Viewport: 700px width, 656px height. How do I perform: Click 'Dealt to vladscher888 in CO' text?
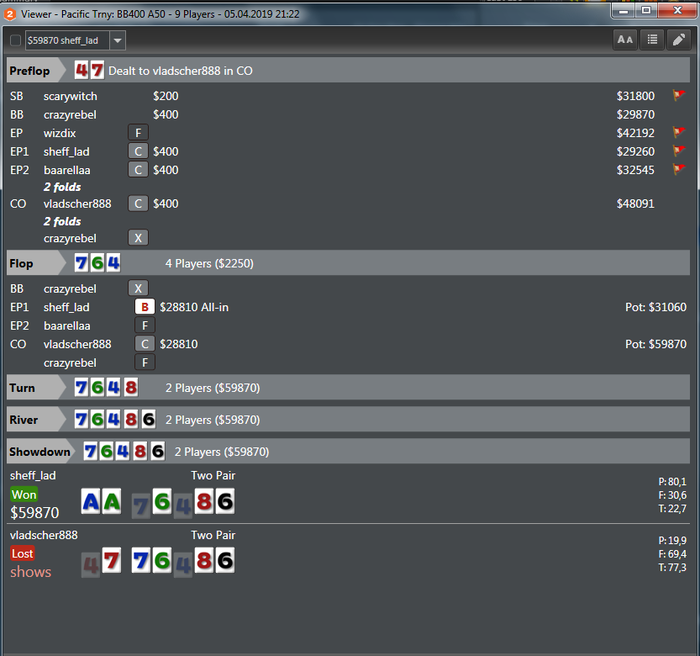[180, 71]
